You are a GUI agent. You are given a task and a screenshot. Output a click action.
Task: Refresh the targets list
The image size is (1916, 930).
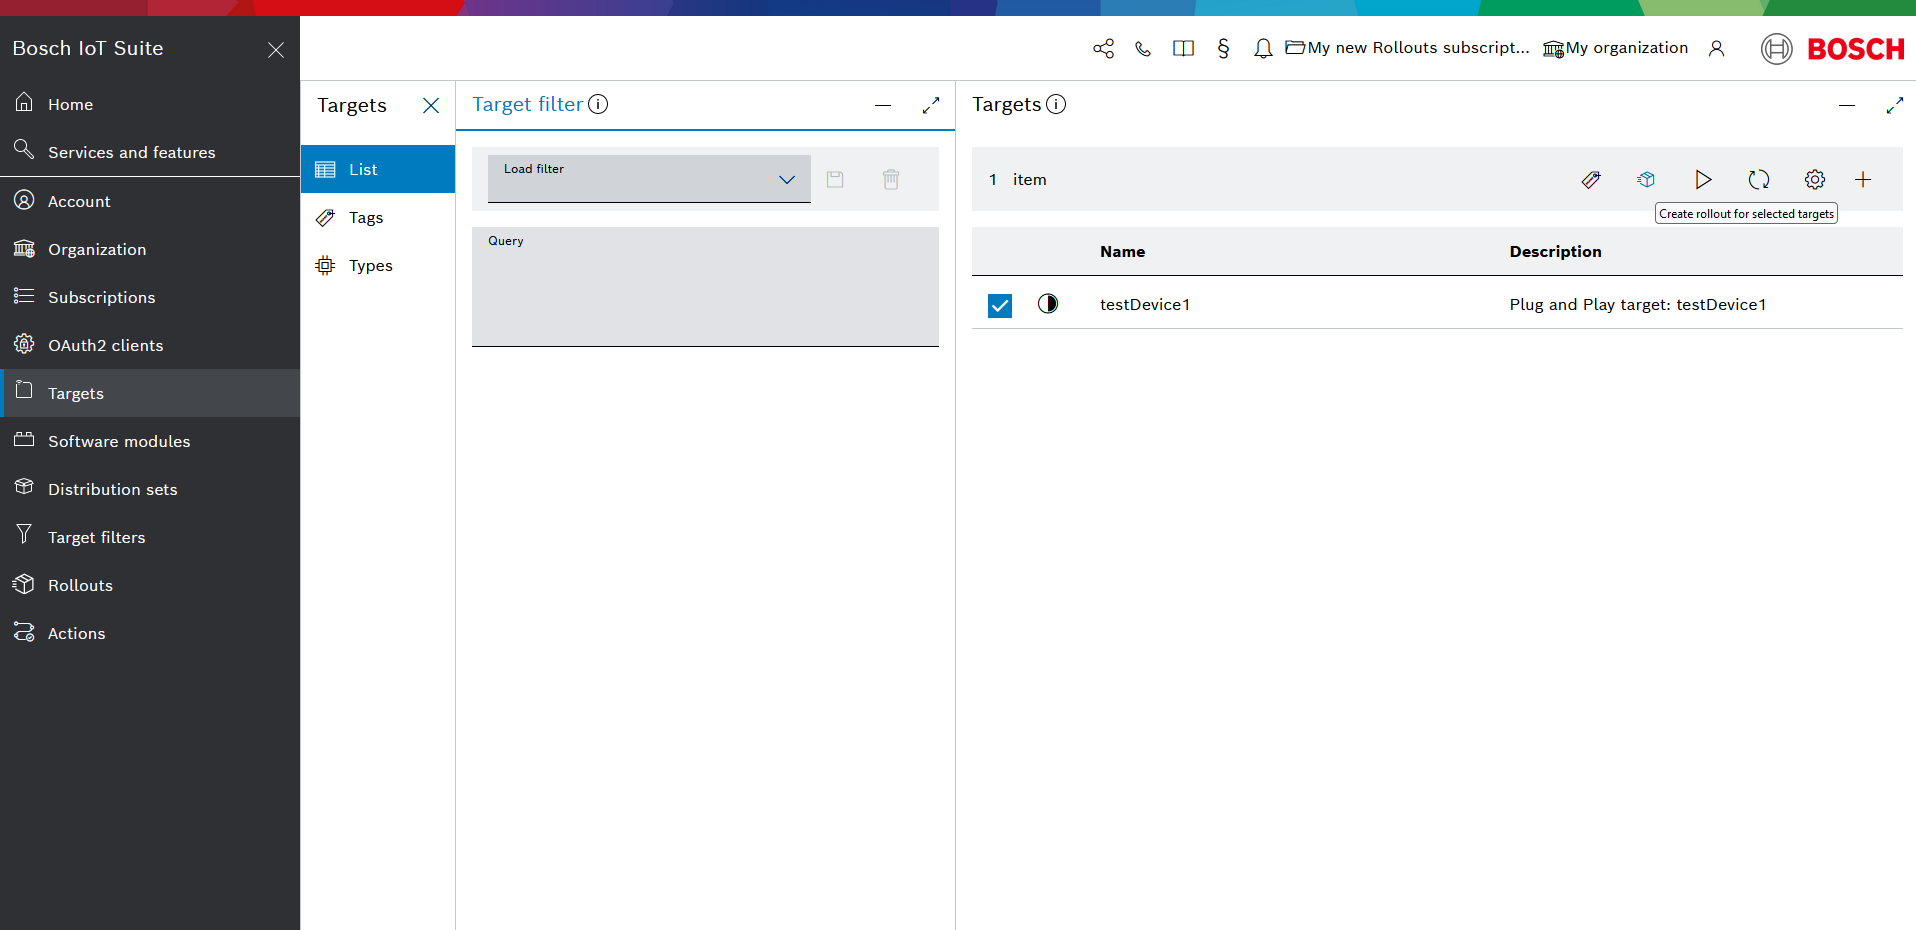point(1758,180)
